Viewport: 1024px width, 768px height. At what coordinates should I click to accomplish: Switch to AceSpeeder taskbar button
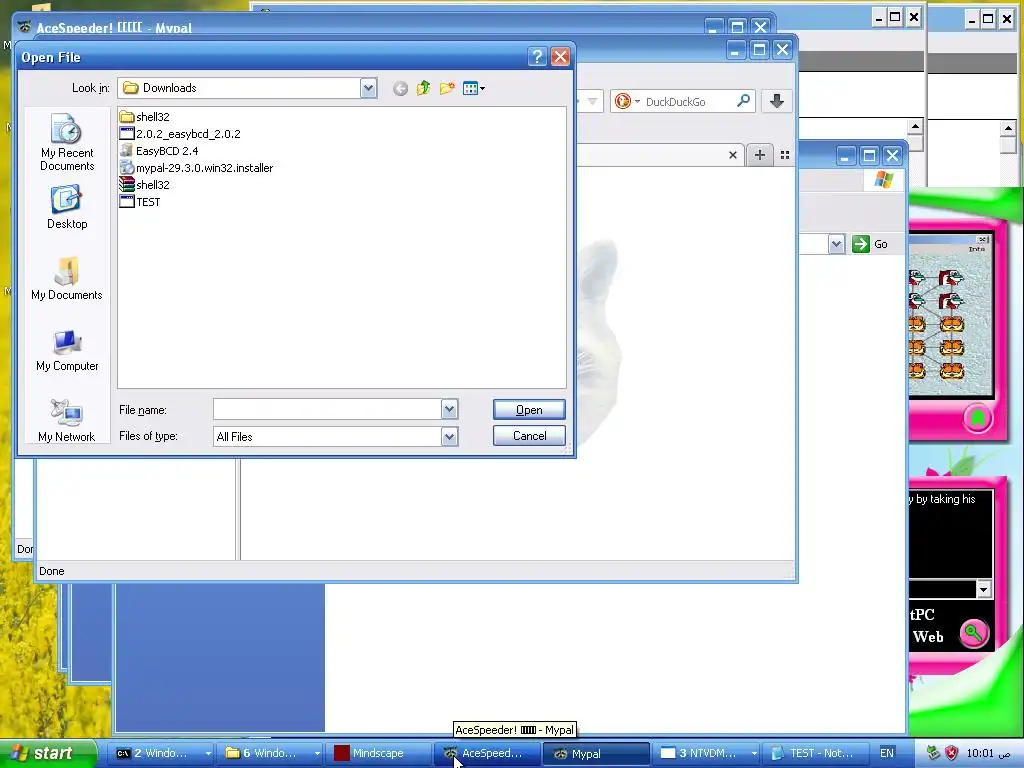pos(487,753)
